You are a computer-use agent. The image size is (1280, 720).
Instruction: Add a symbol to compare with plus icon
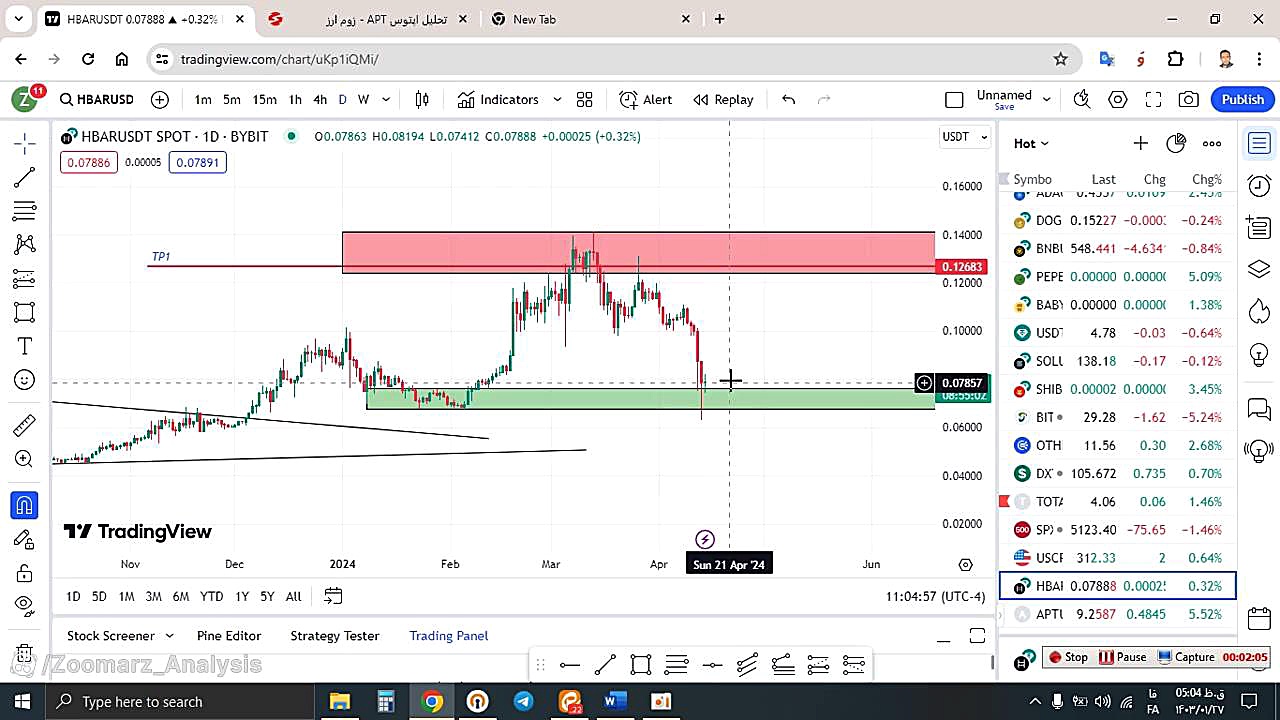(x=160, y=99)
